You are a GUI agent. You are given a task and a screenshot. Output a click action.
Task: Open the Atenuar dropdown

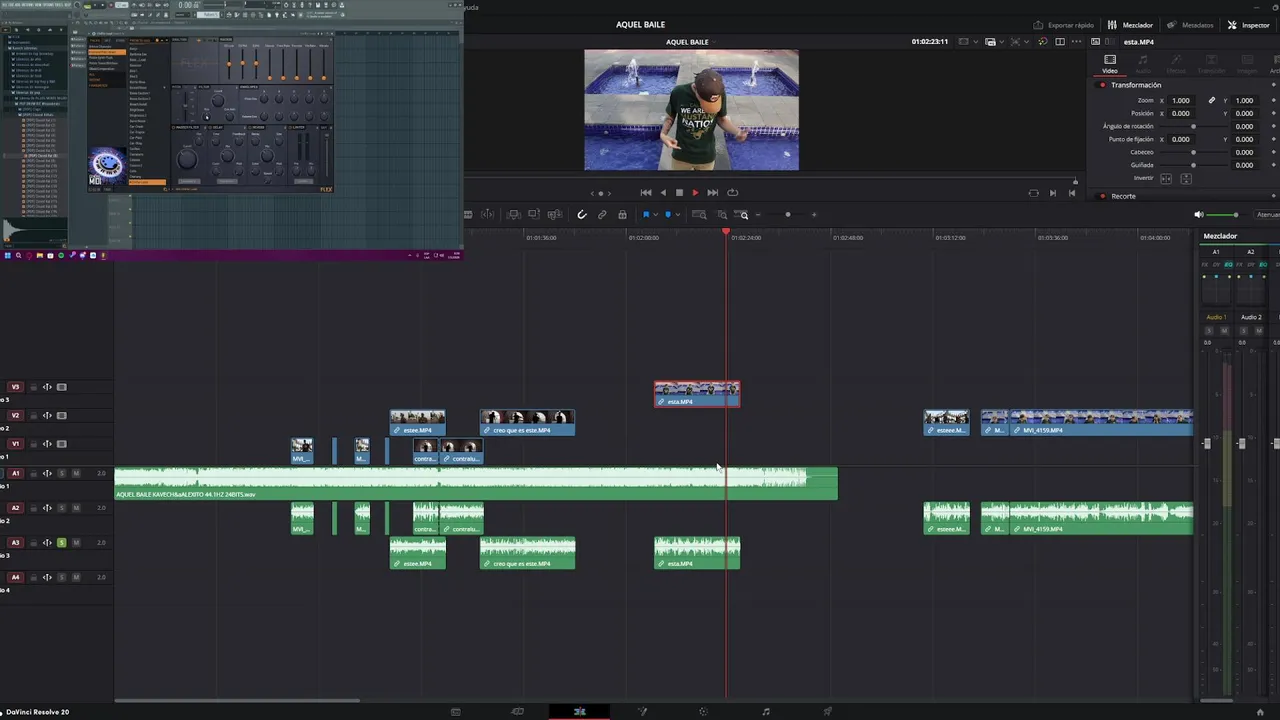pos(1268,215)
